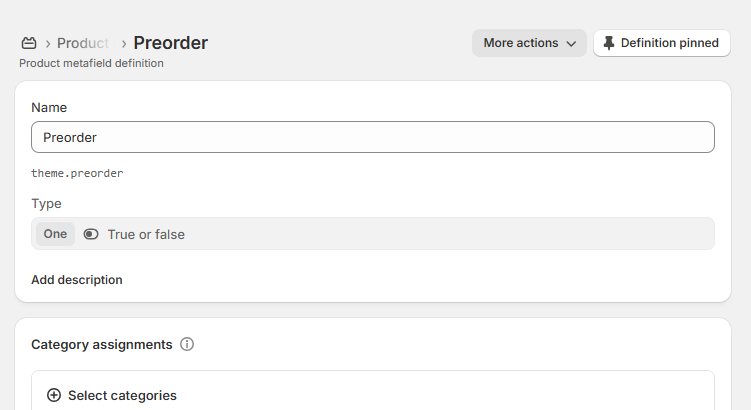Open Select categories
Image resolution: width=751 pixels, height=410 pixels.
[112, 395]
